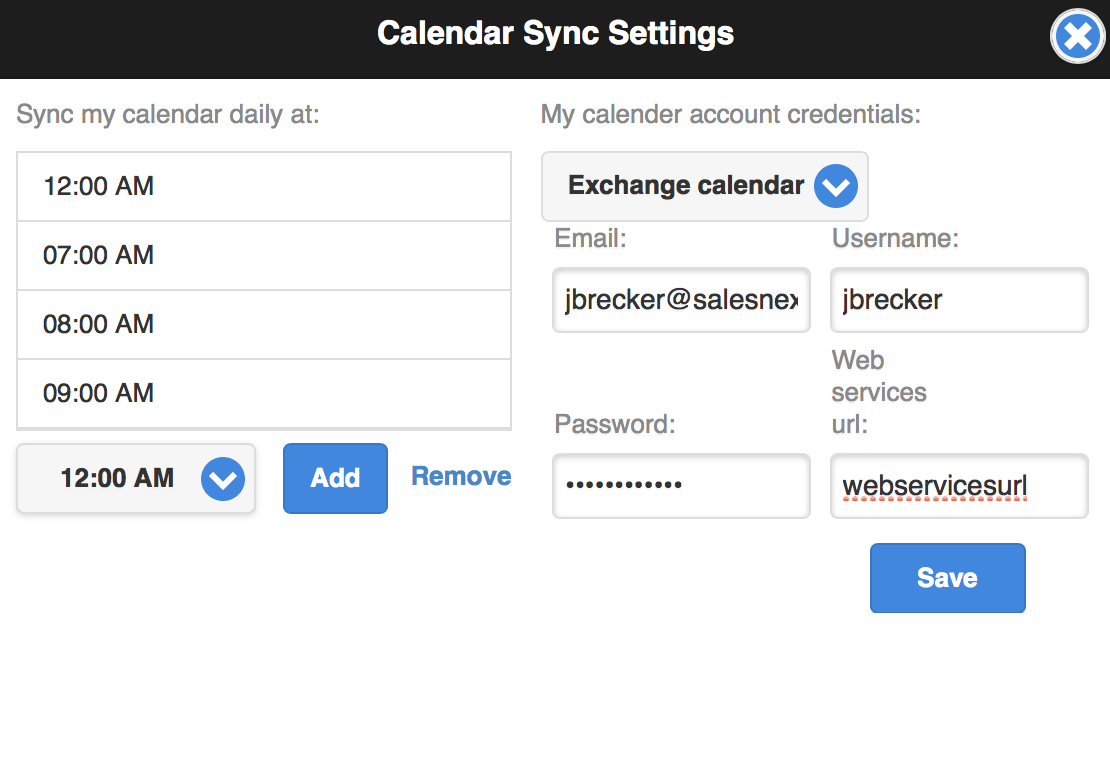Focus the Email input field
Screen dimensions: 1110x782
(x=681, y=300)
